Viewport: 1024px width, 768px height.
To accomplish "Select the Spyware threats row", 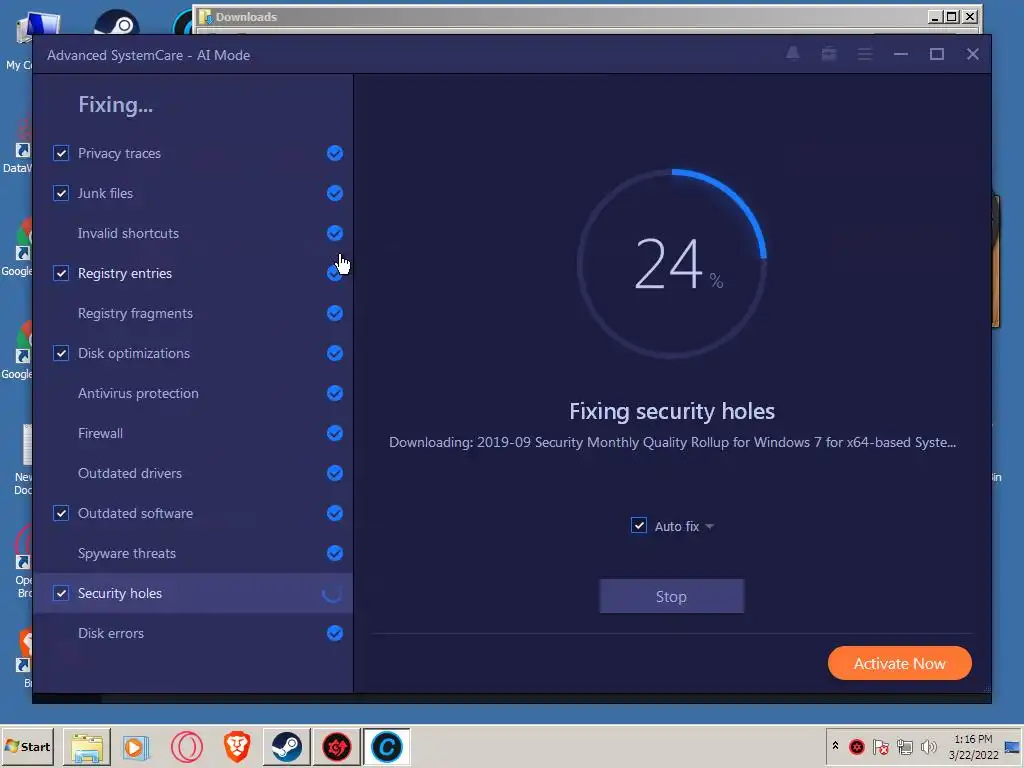I will [193, 553].
